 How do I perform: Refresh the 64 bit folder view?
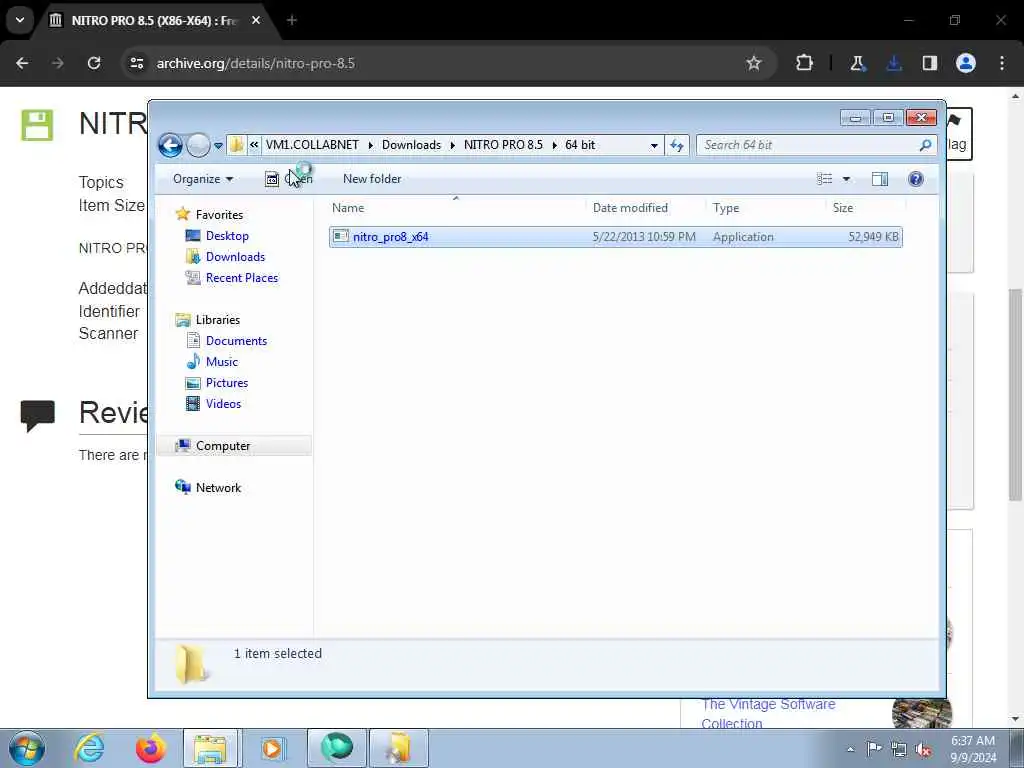click(x=677, y=145)
